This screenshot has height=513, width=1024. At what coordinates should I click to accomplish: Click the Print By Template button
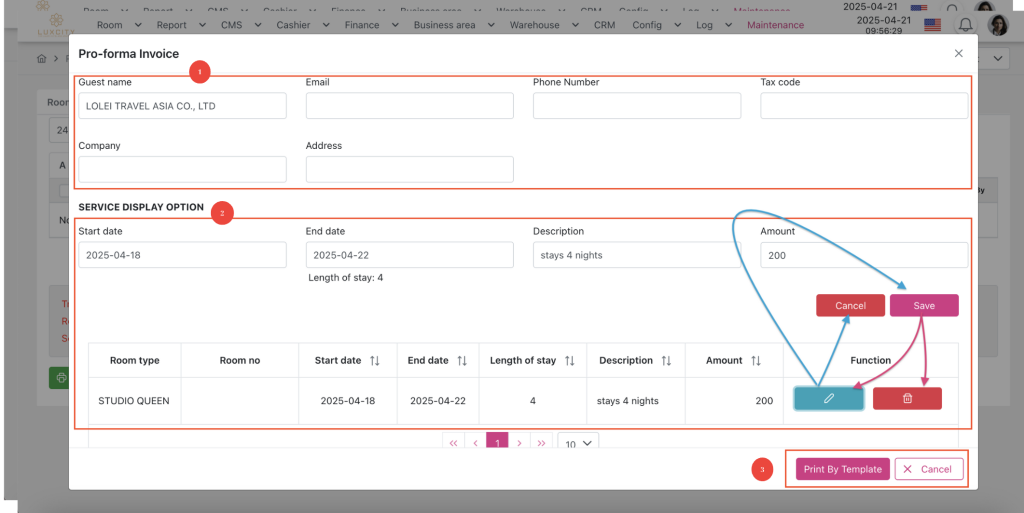coord(842,469)
